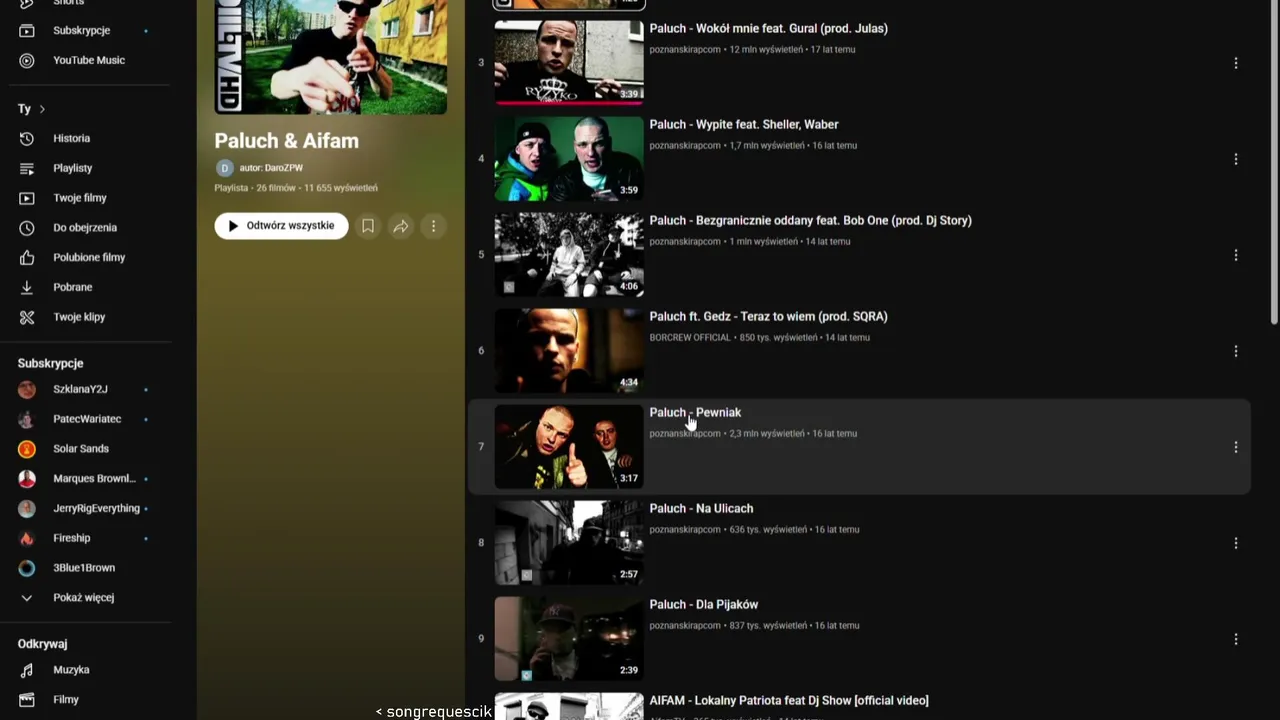Image resolution: width=1280 pixels, height=720 pixels.
Task: Open Do obejrzenia watch later list
Action: [x=85, y=228]
